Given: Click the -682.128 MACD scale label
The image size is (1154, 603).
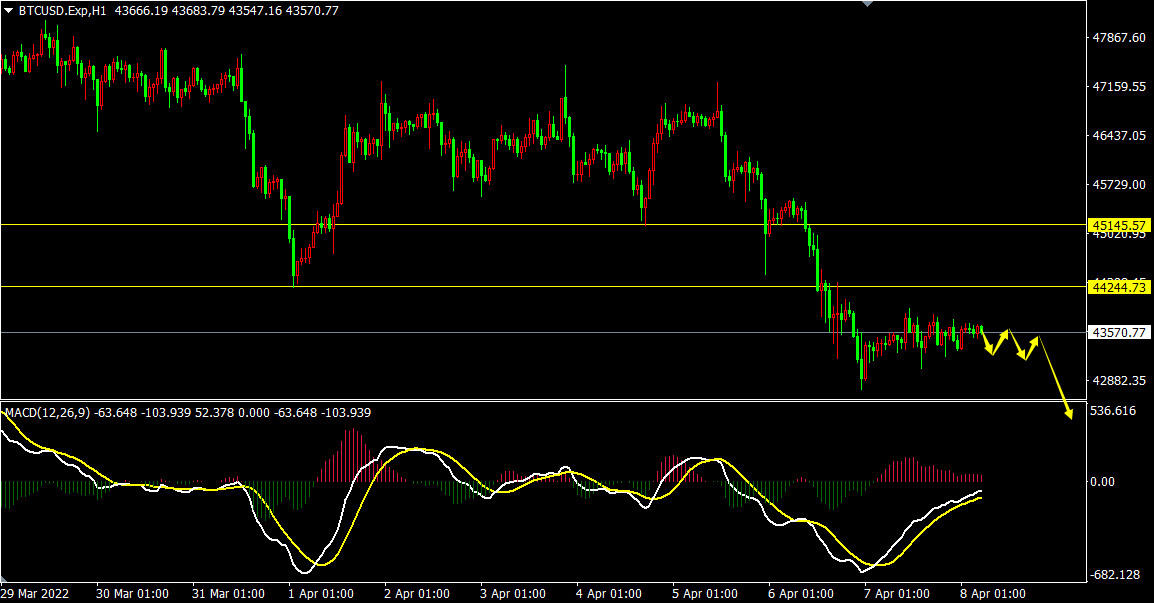Looking at the screenshot, I should click(x=1116, y=575).
